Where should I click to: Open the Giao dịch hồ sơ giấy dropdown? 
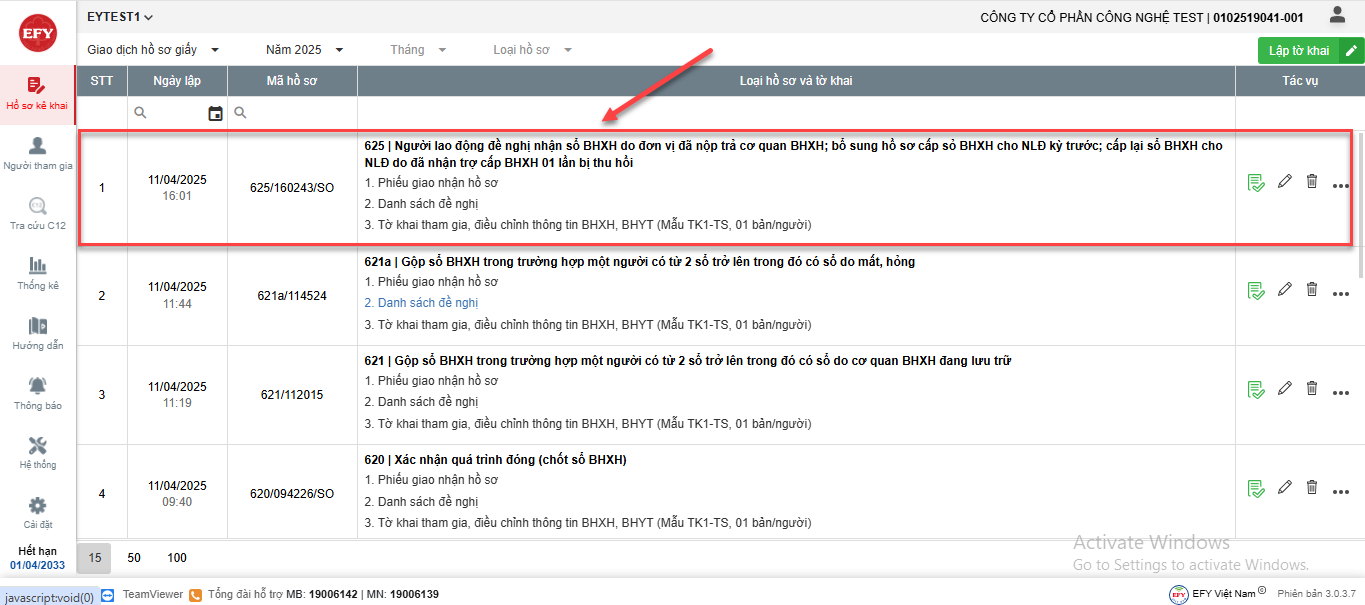(x=153, y=50)
